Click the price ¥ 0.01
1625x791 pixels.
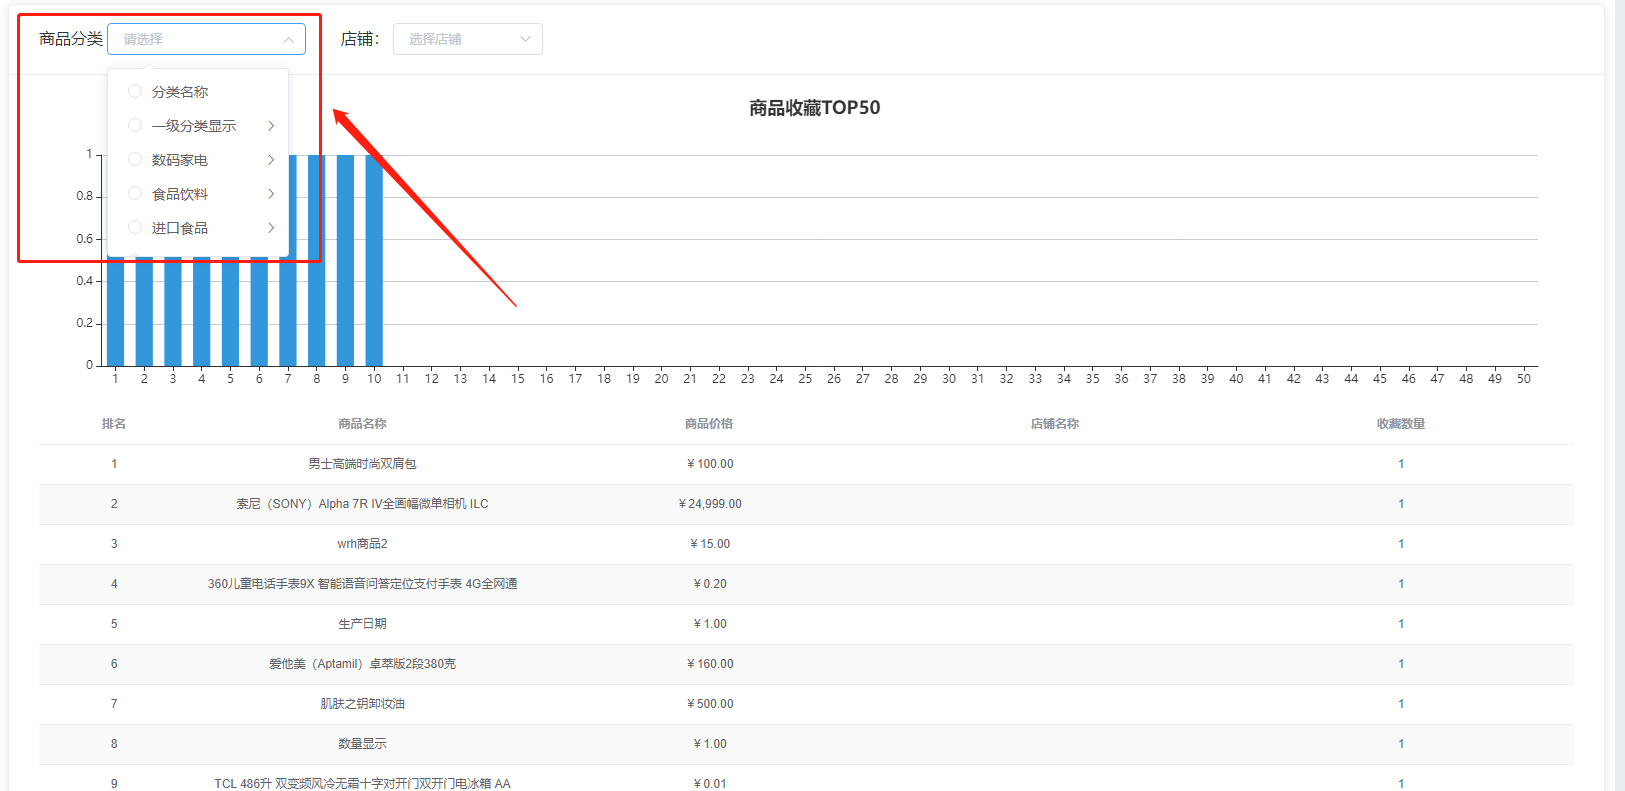point(710,784)
